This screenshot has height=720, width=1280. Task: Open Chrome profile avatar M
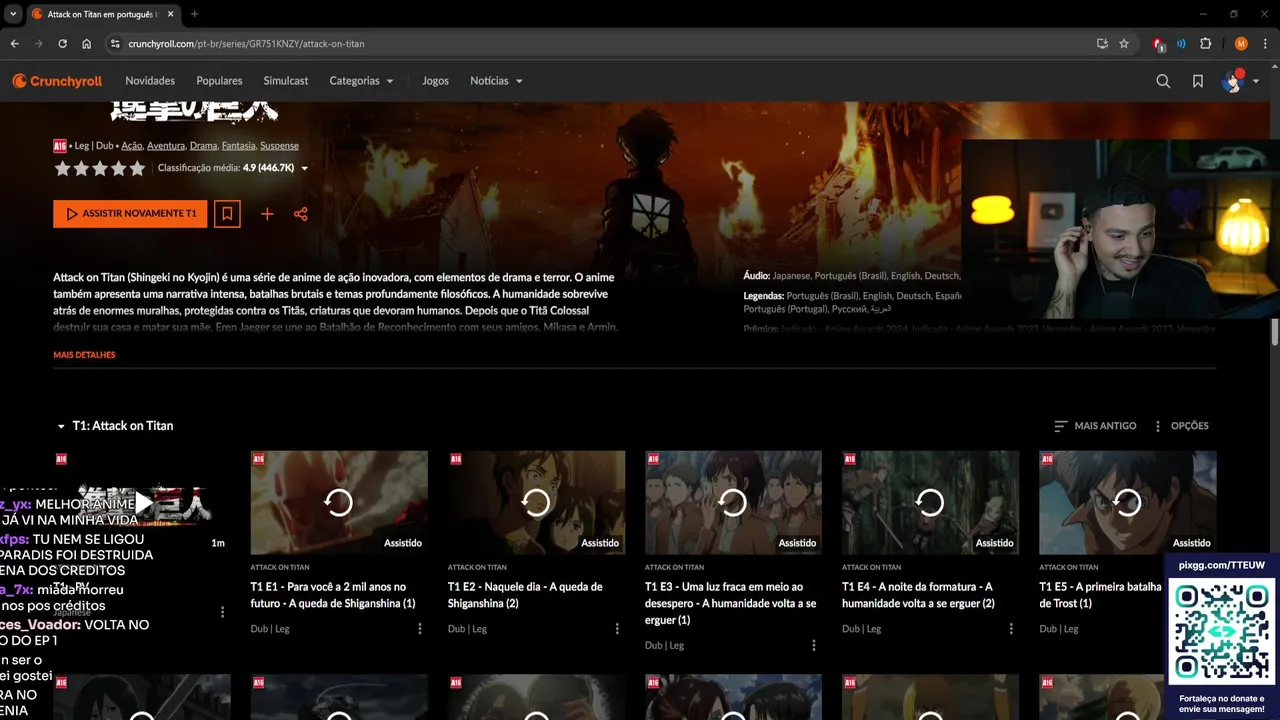1241,44
